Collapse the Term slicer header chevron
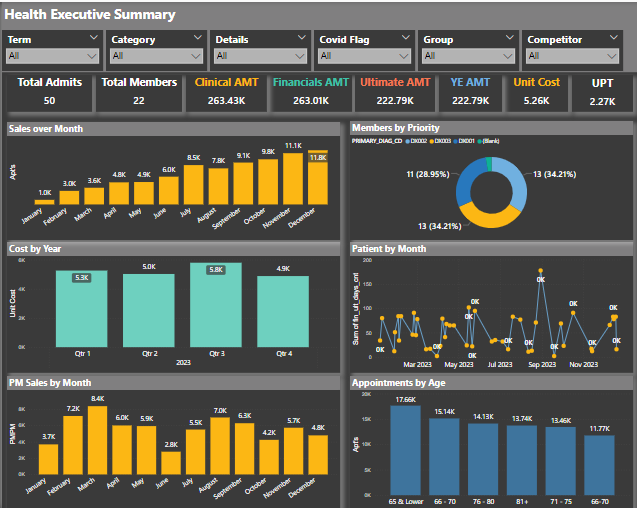 tap(93, 38)
